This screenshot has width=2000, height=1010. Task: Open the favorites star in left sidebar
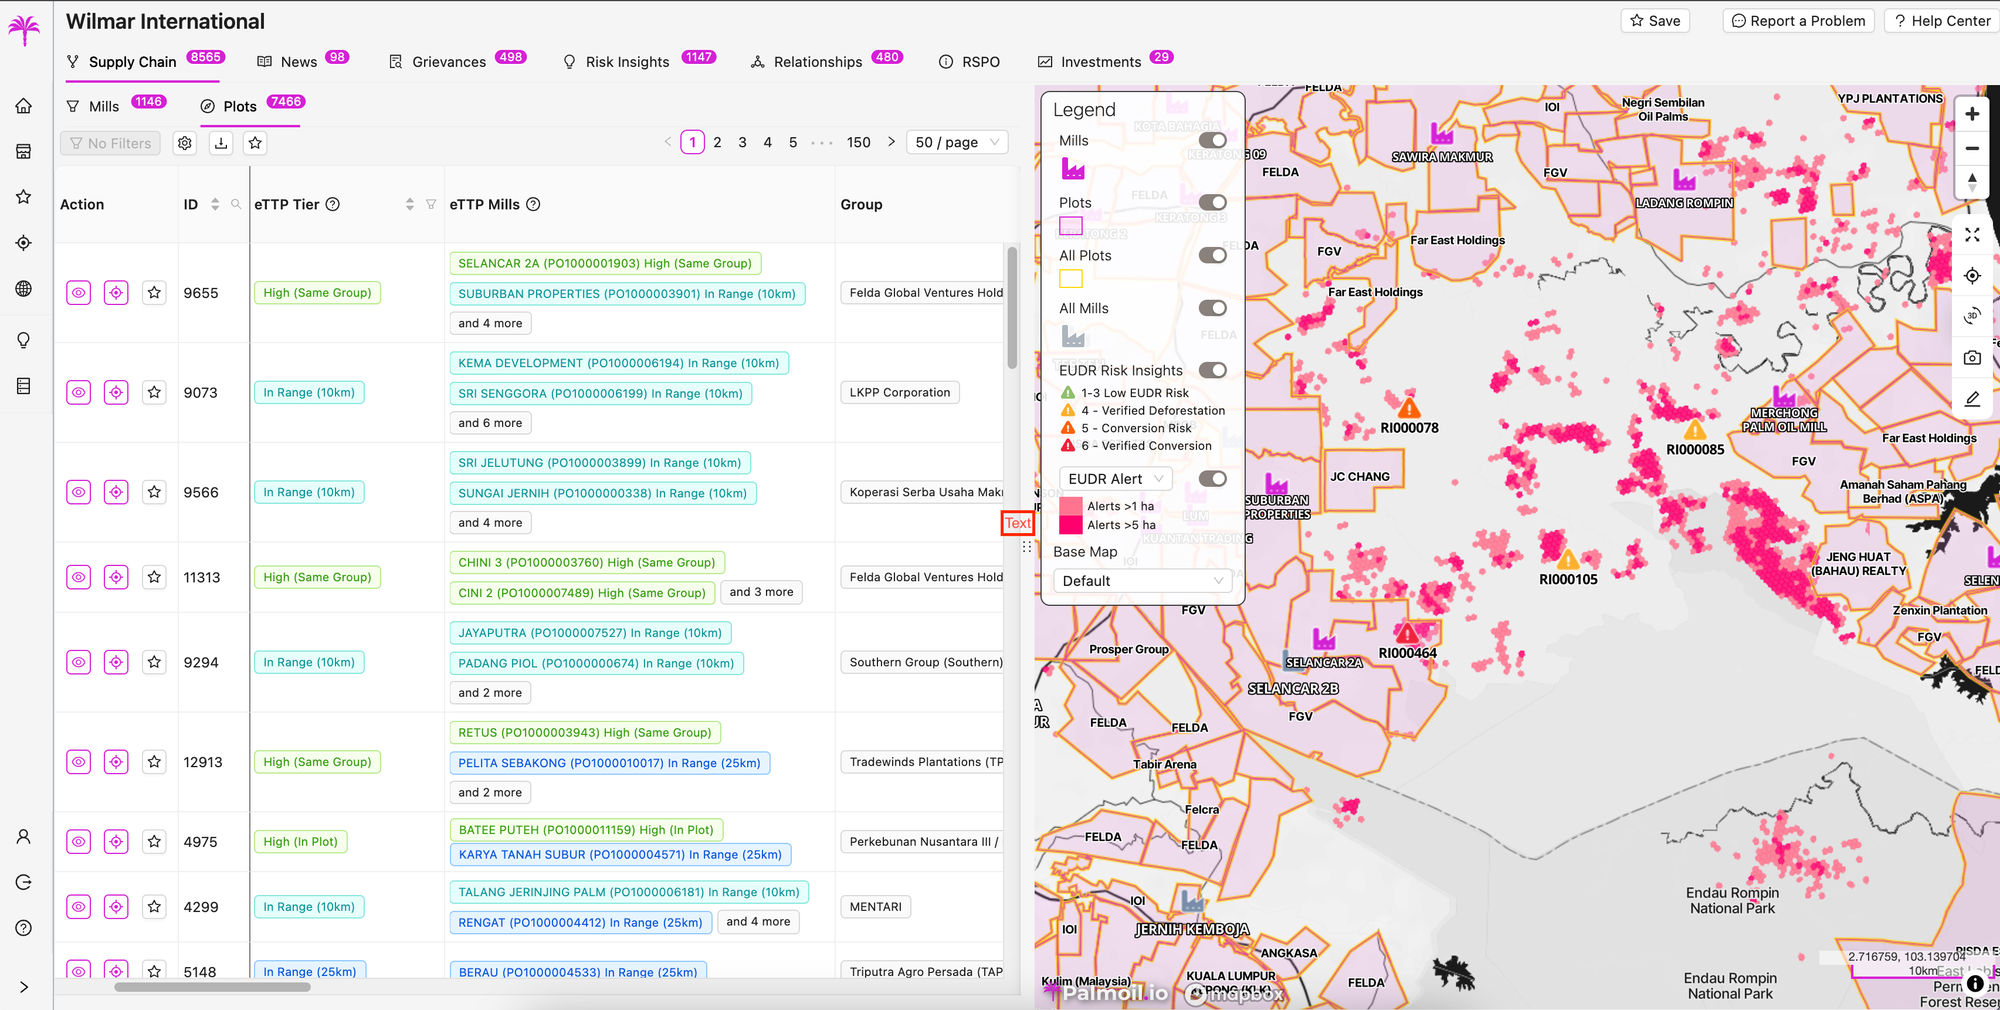[x=24, y=197]
